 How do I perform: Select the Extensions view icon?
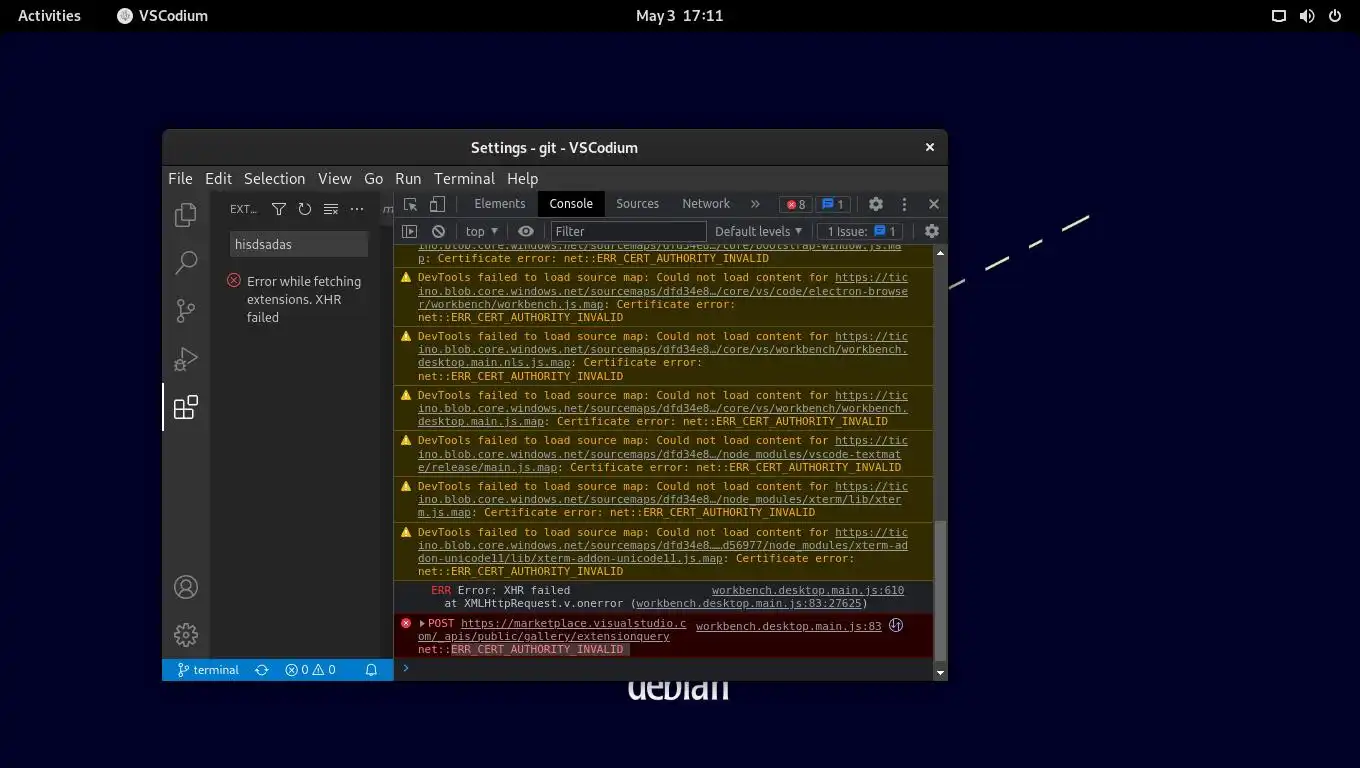[x=185, y=407]
